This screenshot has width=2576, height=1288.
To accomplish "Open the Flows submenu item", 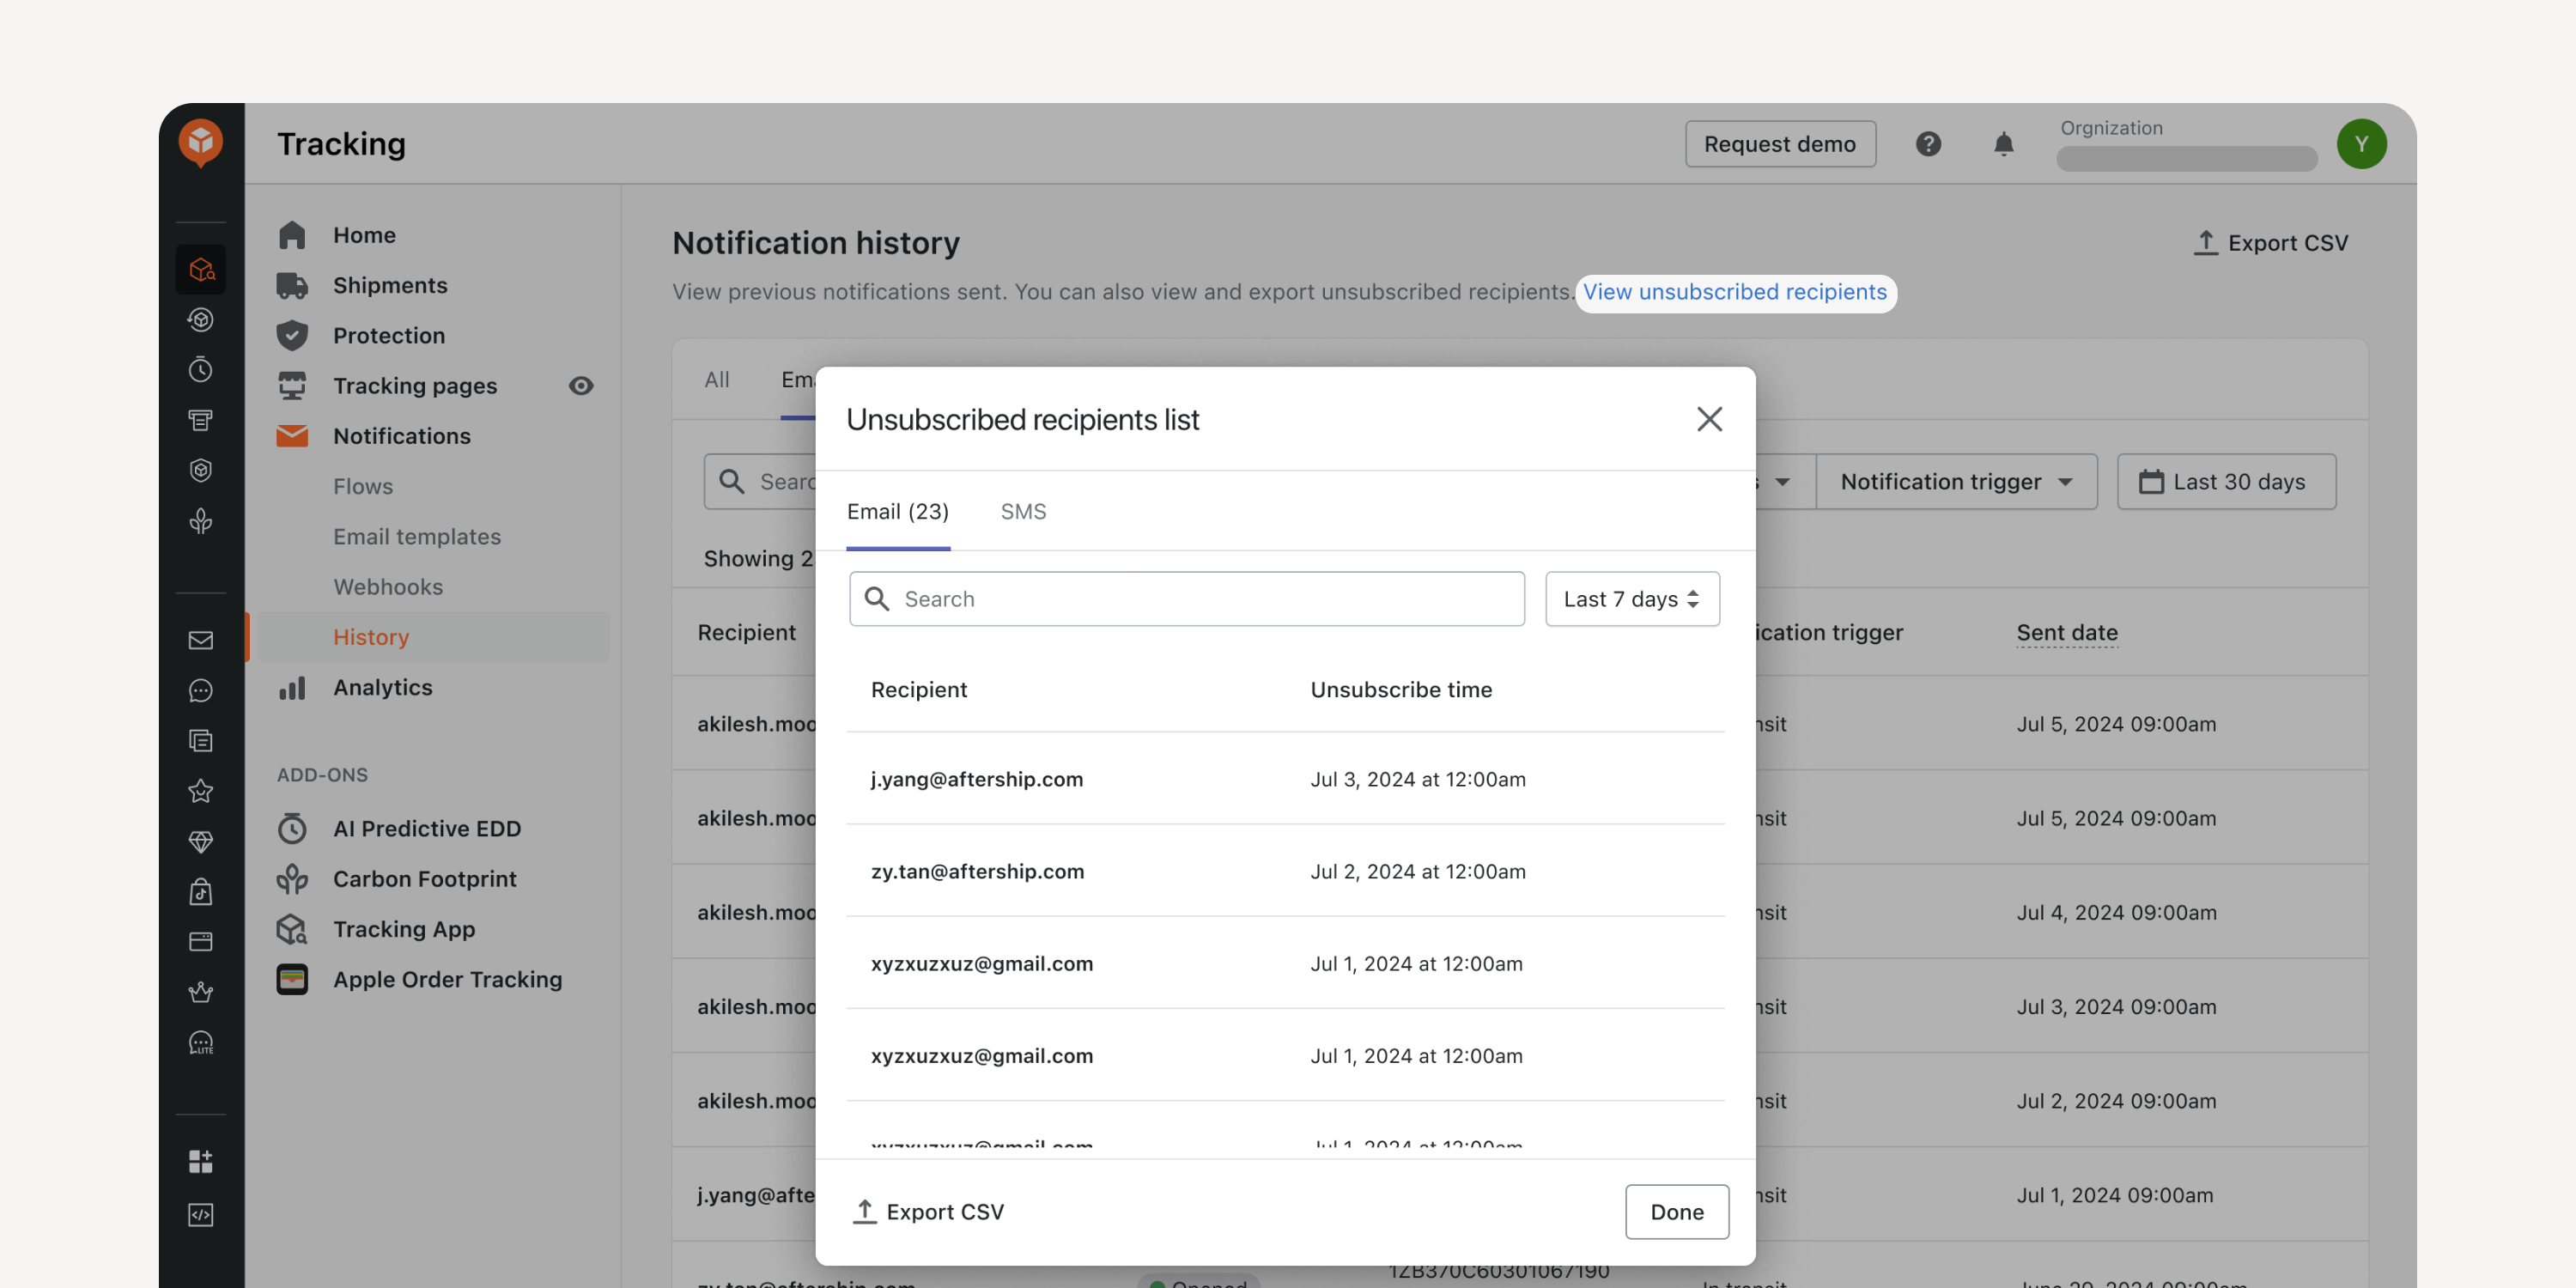I will 363,486.
